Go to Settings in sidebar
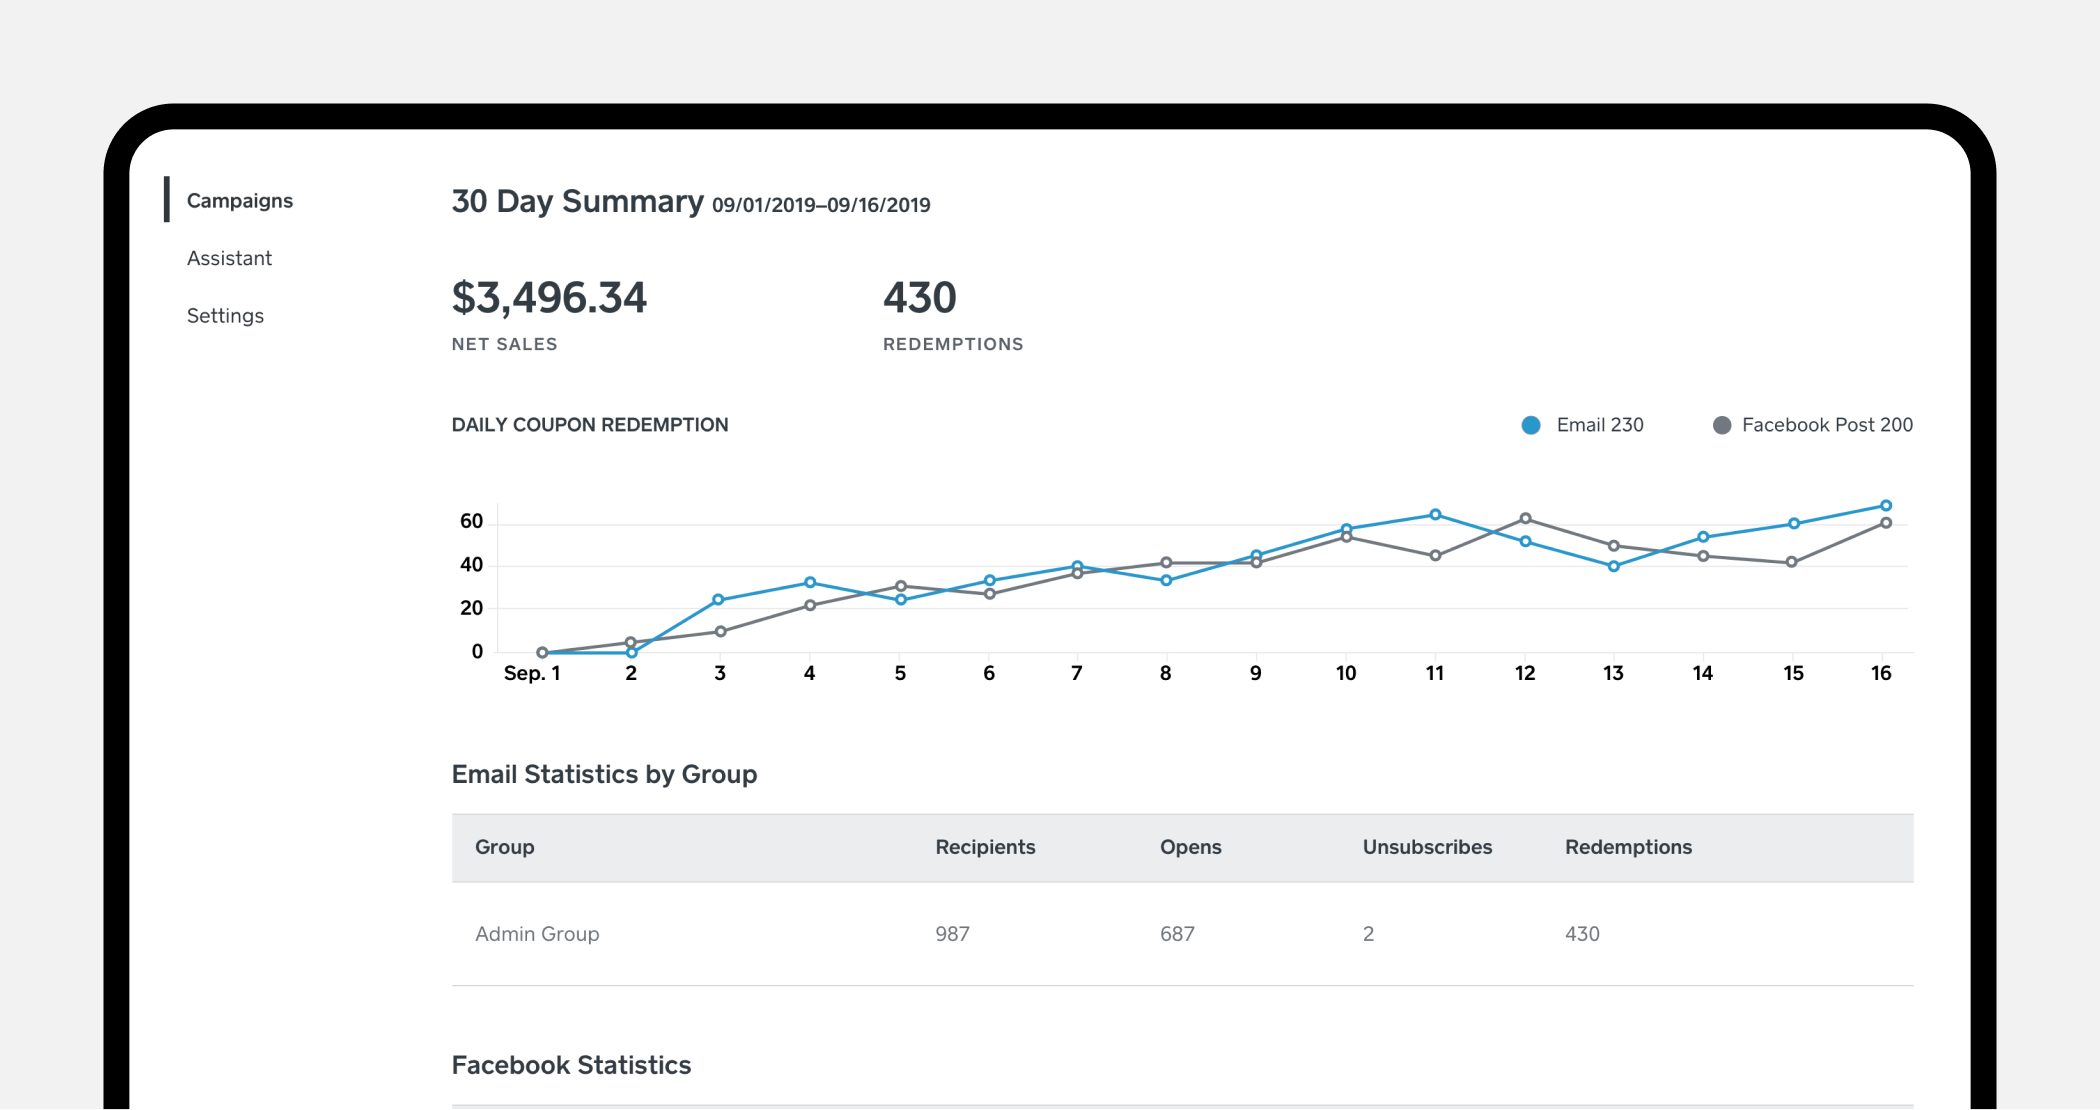 click(225, 316)
